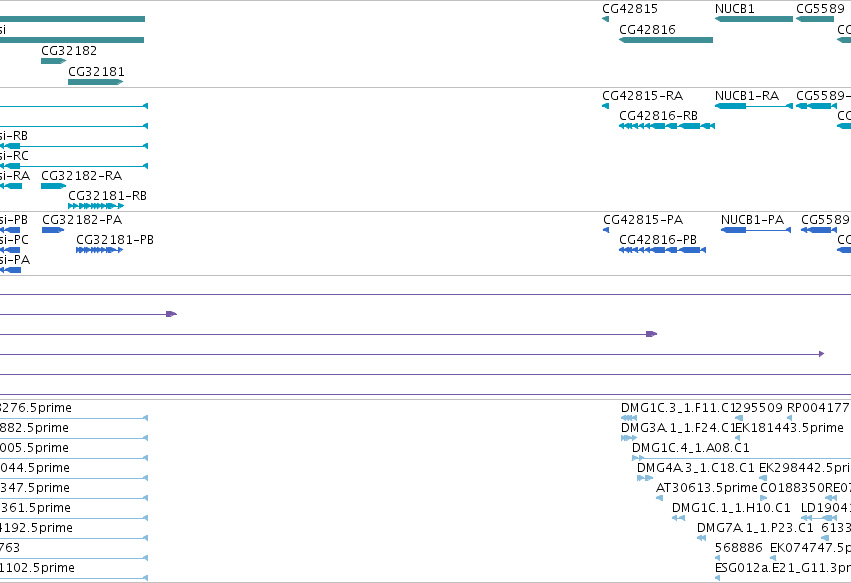
Task: Click transcript CG32181-RB label
Action: 107,195
